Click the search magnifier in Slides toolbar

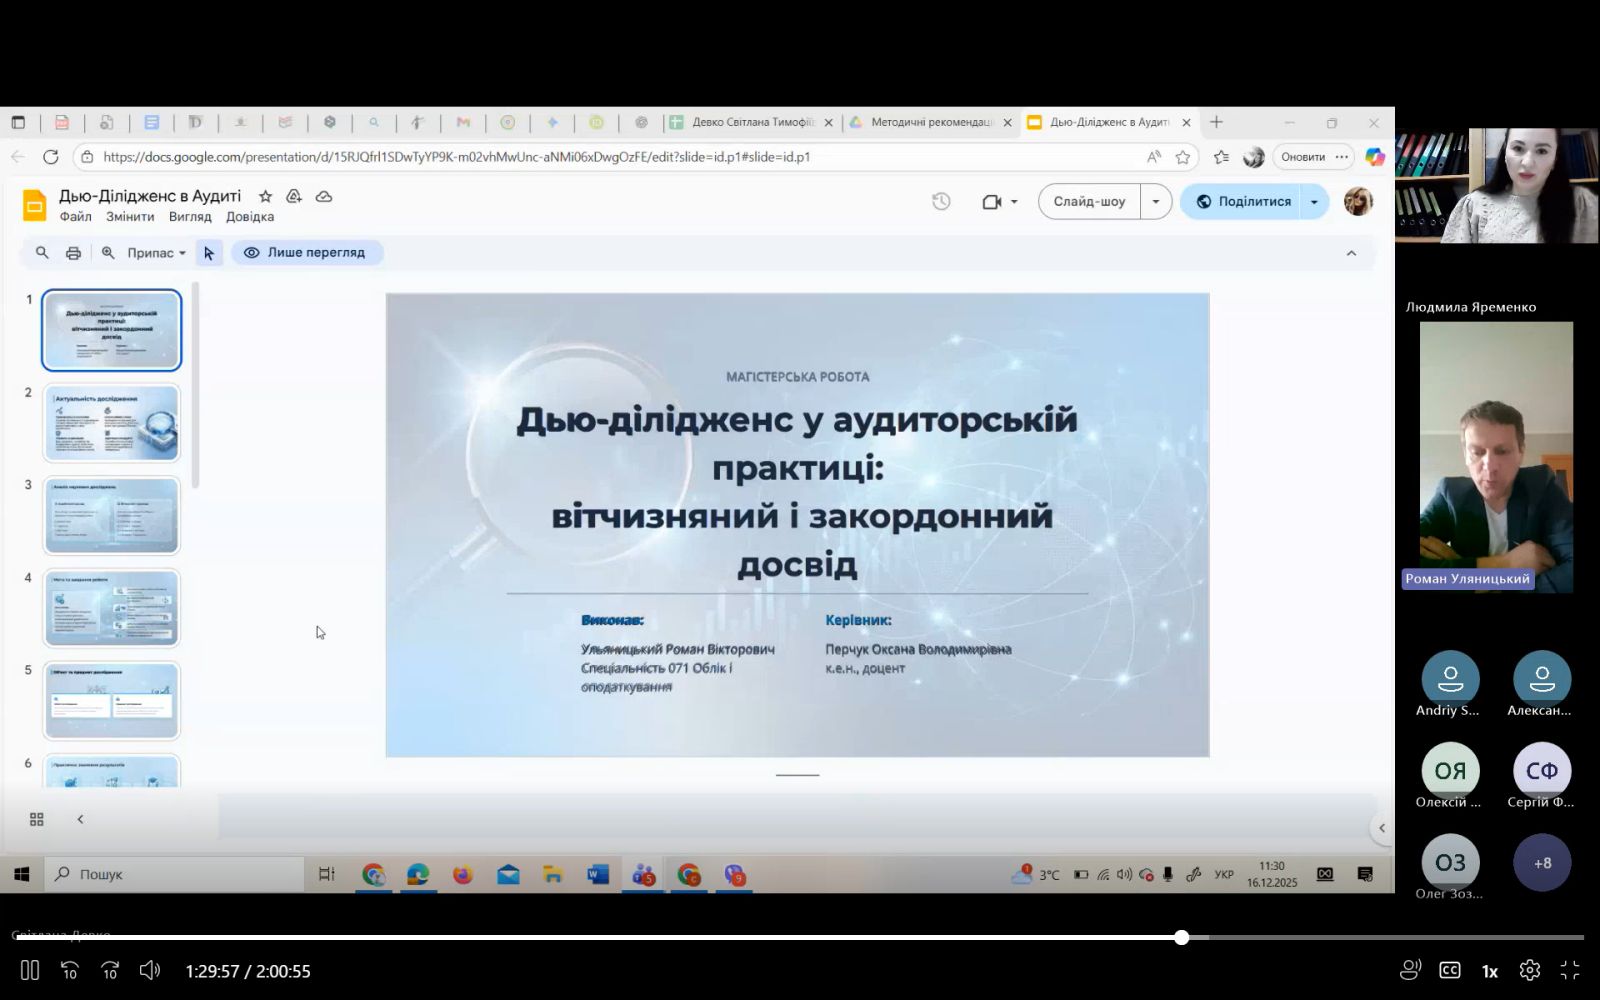click(x=42, y=253)
